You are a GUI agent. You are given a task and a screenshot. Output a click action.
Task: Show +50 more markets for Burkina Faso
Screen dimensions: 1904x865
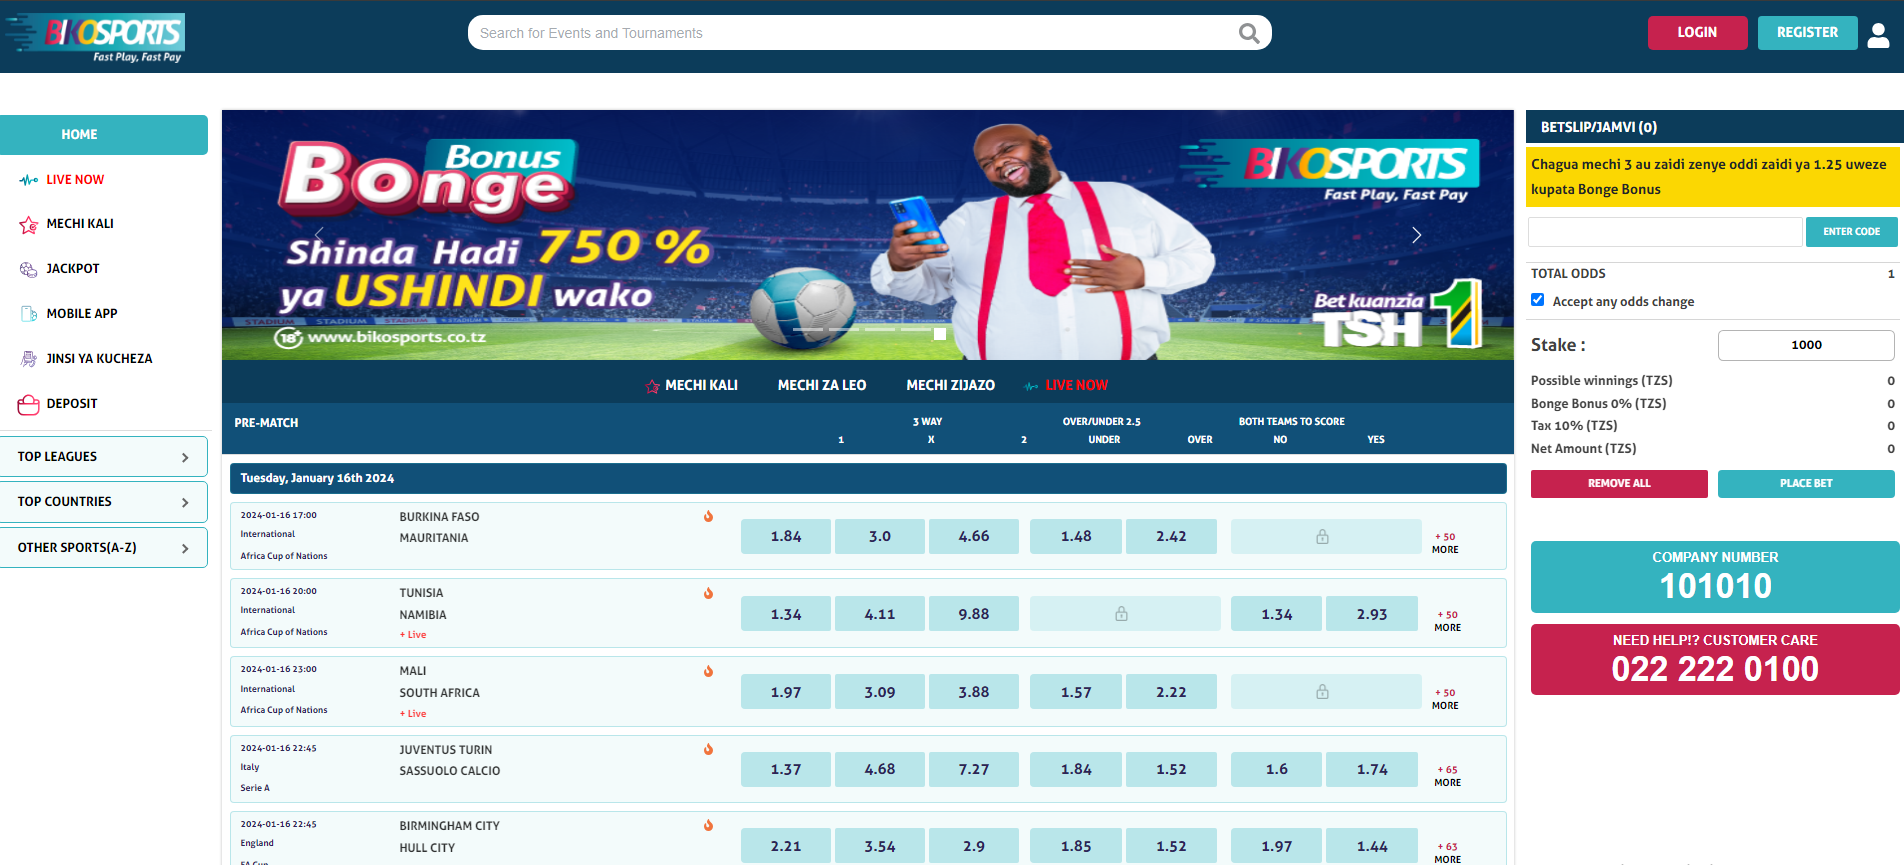coord(1445,543)
